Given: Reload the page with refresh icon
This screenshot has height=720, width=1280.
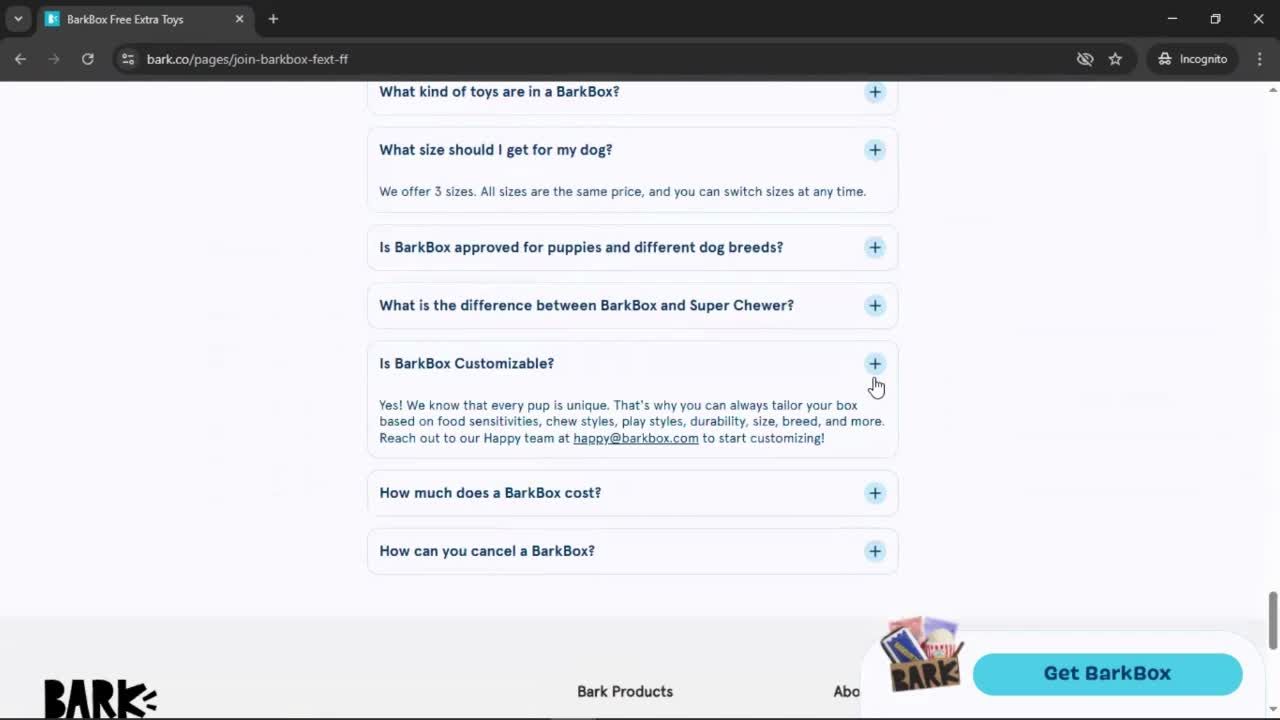Looking at the screenshot, I should (x=88, y=59).
